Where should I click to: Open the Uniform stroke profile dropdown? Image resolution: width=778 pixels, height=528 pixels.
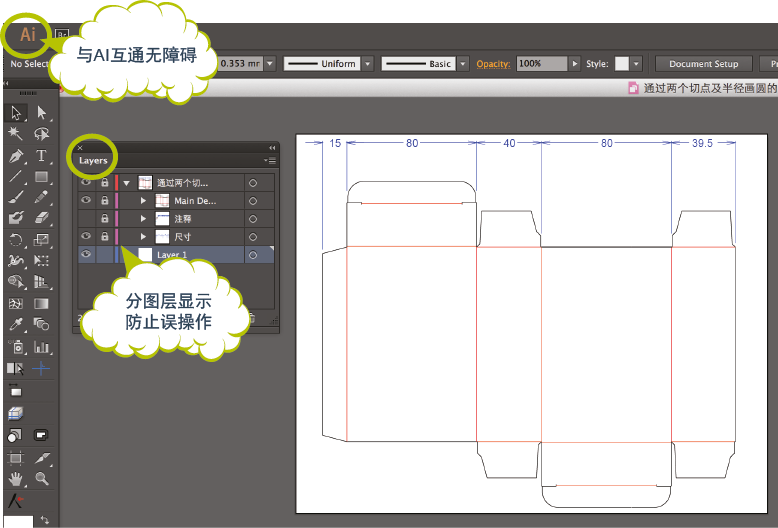tap(367, 64)
